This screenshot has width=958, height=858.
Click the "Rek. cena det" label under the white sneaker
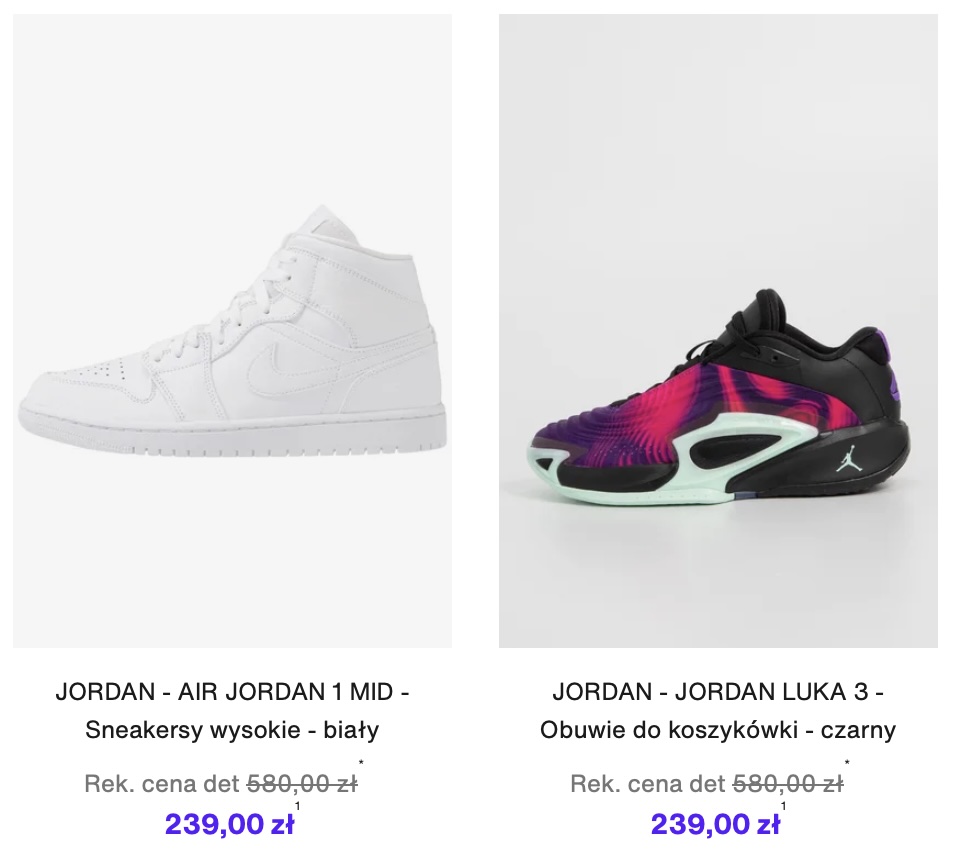162,784
